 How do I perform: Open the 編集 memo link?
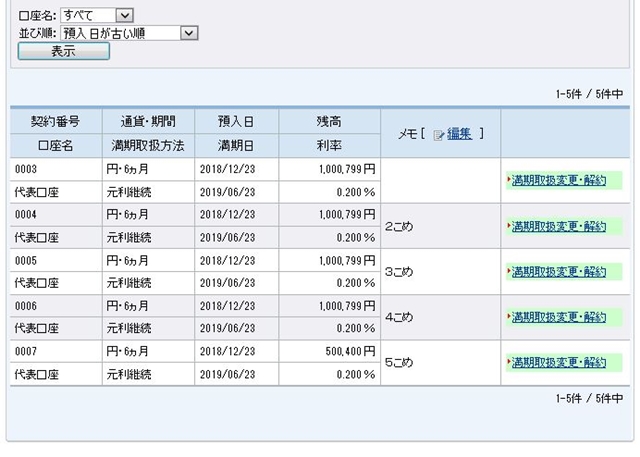459,134
